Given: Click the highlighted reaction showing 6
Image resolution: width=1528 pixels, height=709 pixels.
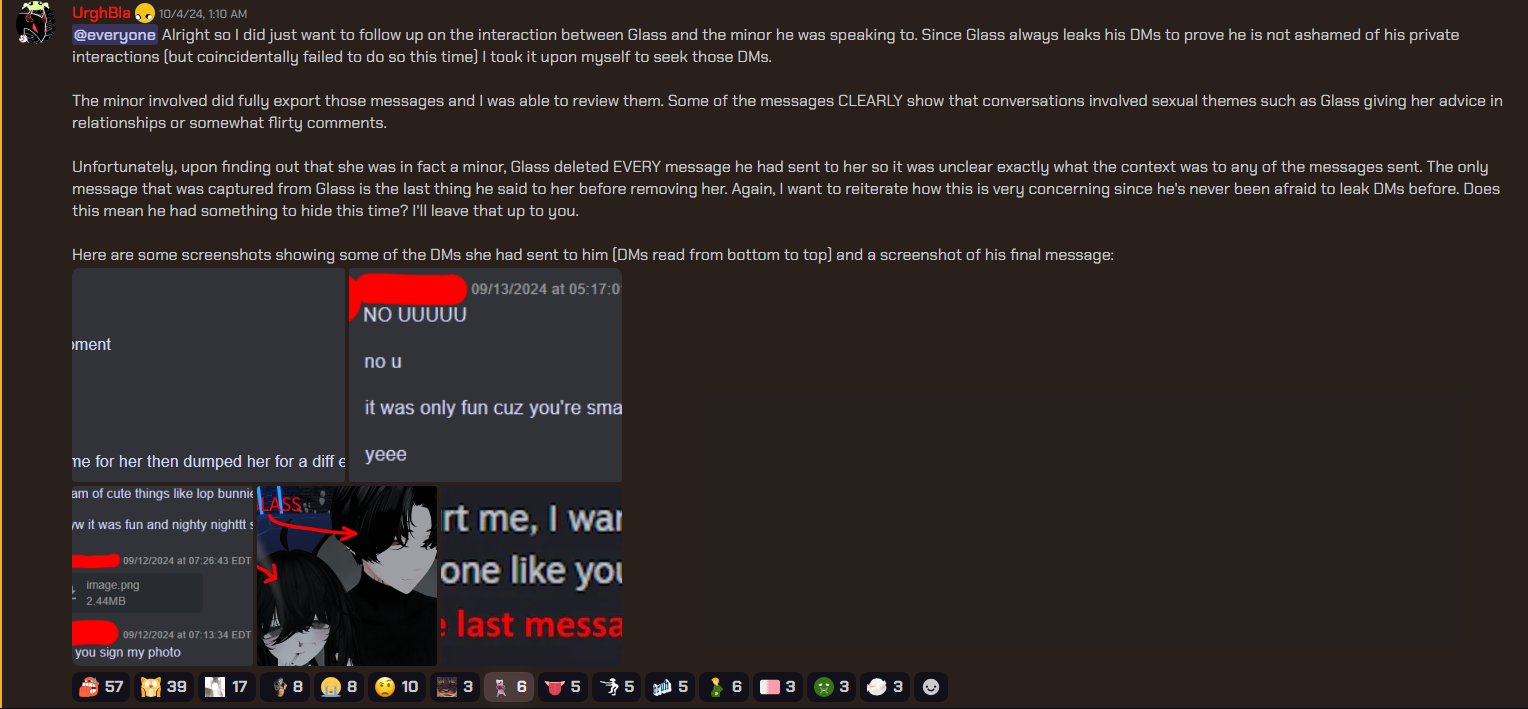Looking at the screenshot, I should [509, 687].
